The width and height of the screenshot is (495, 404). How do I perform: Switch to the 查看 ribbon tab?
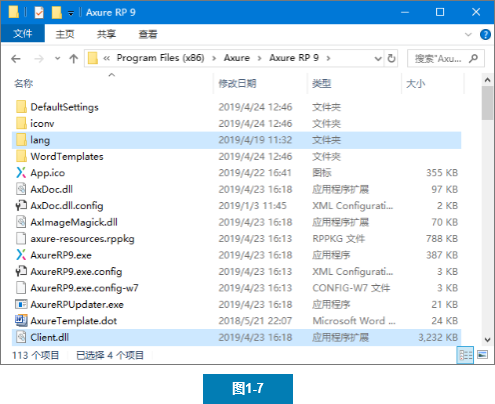[148, 34]
